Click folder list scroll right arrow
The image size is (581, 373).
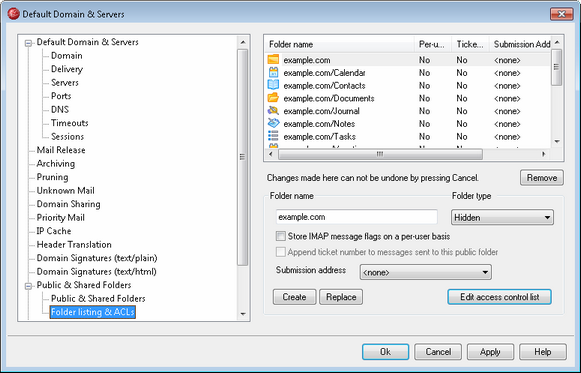point(544,154)
